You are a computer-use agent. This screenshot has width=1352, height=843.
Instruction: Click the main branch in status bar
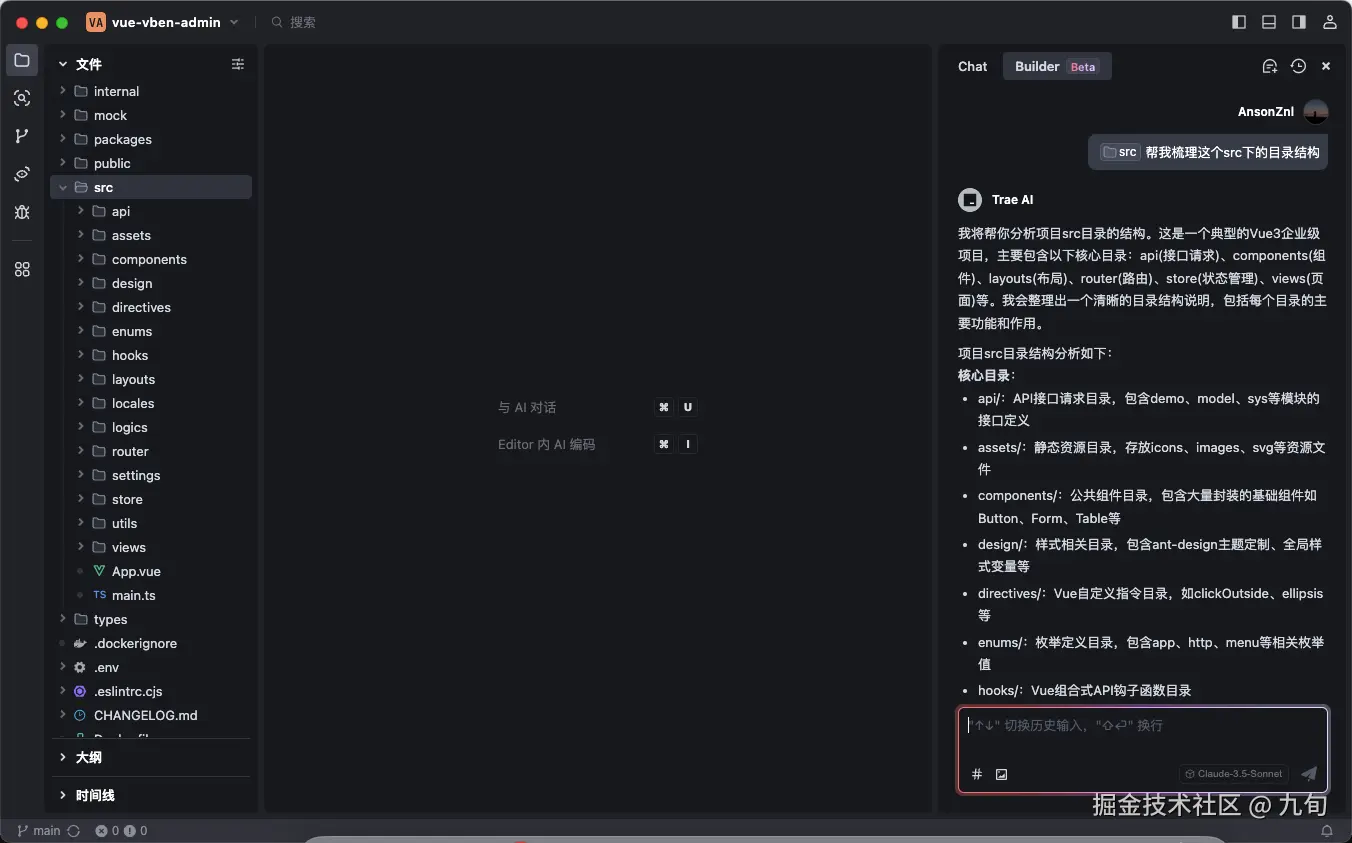(x=39, y=831)
